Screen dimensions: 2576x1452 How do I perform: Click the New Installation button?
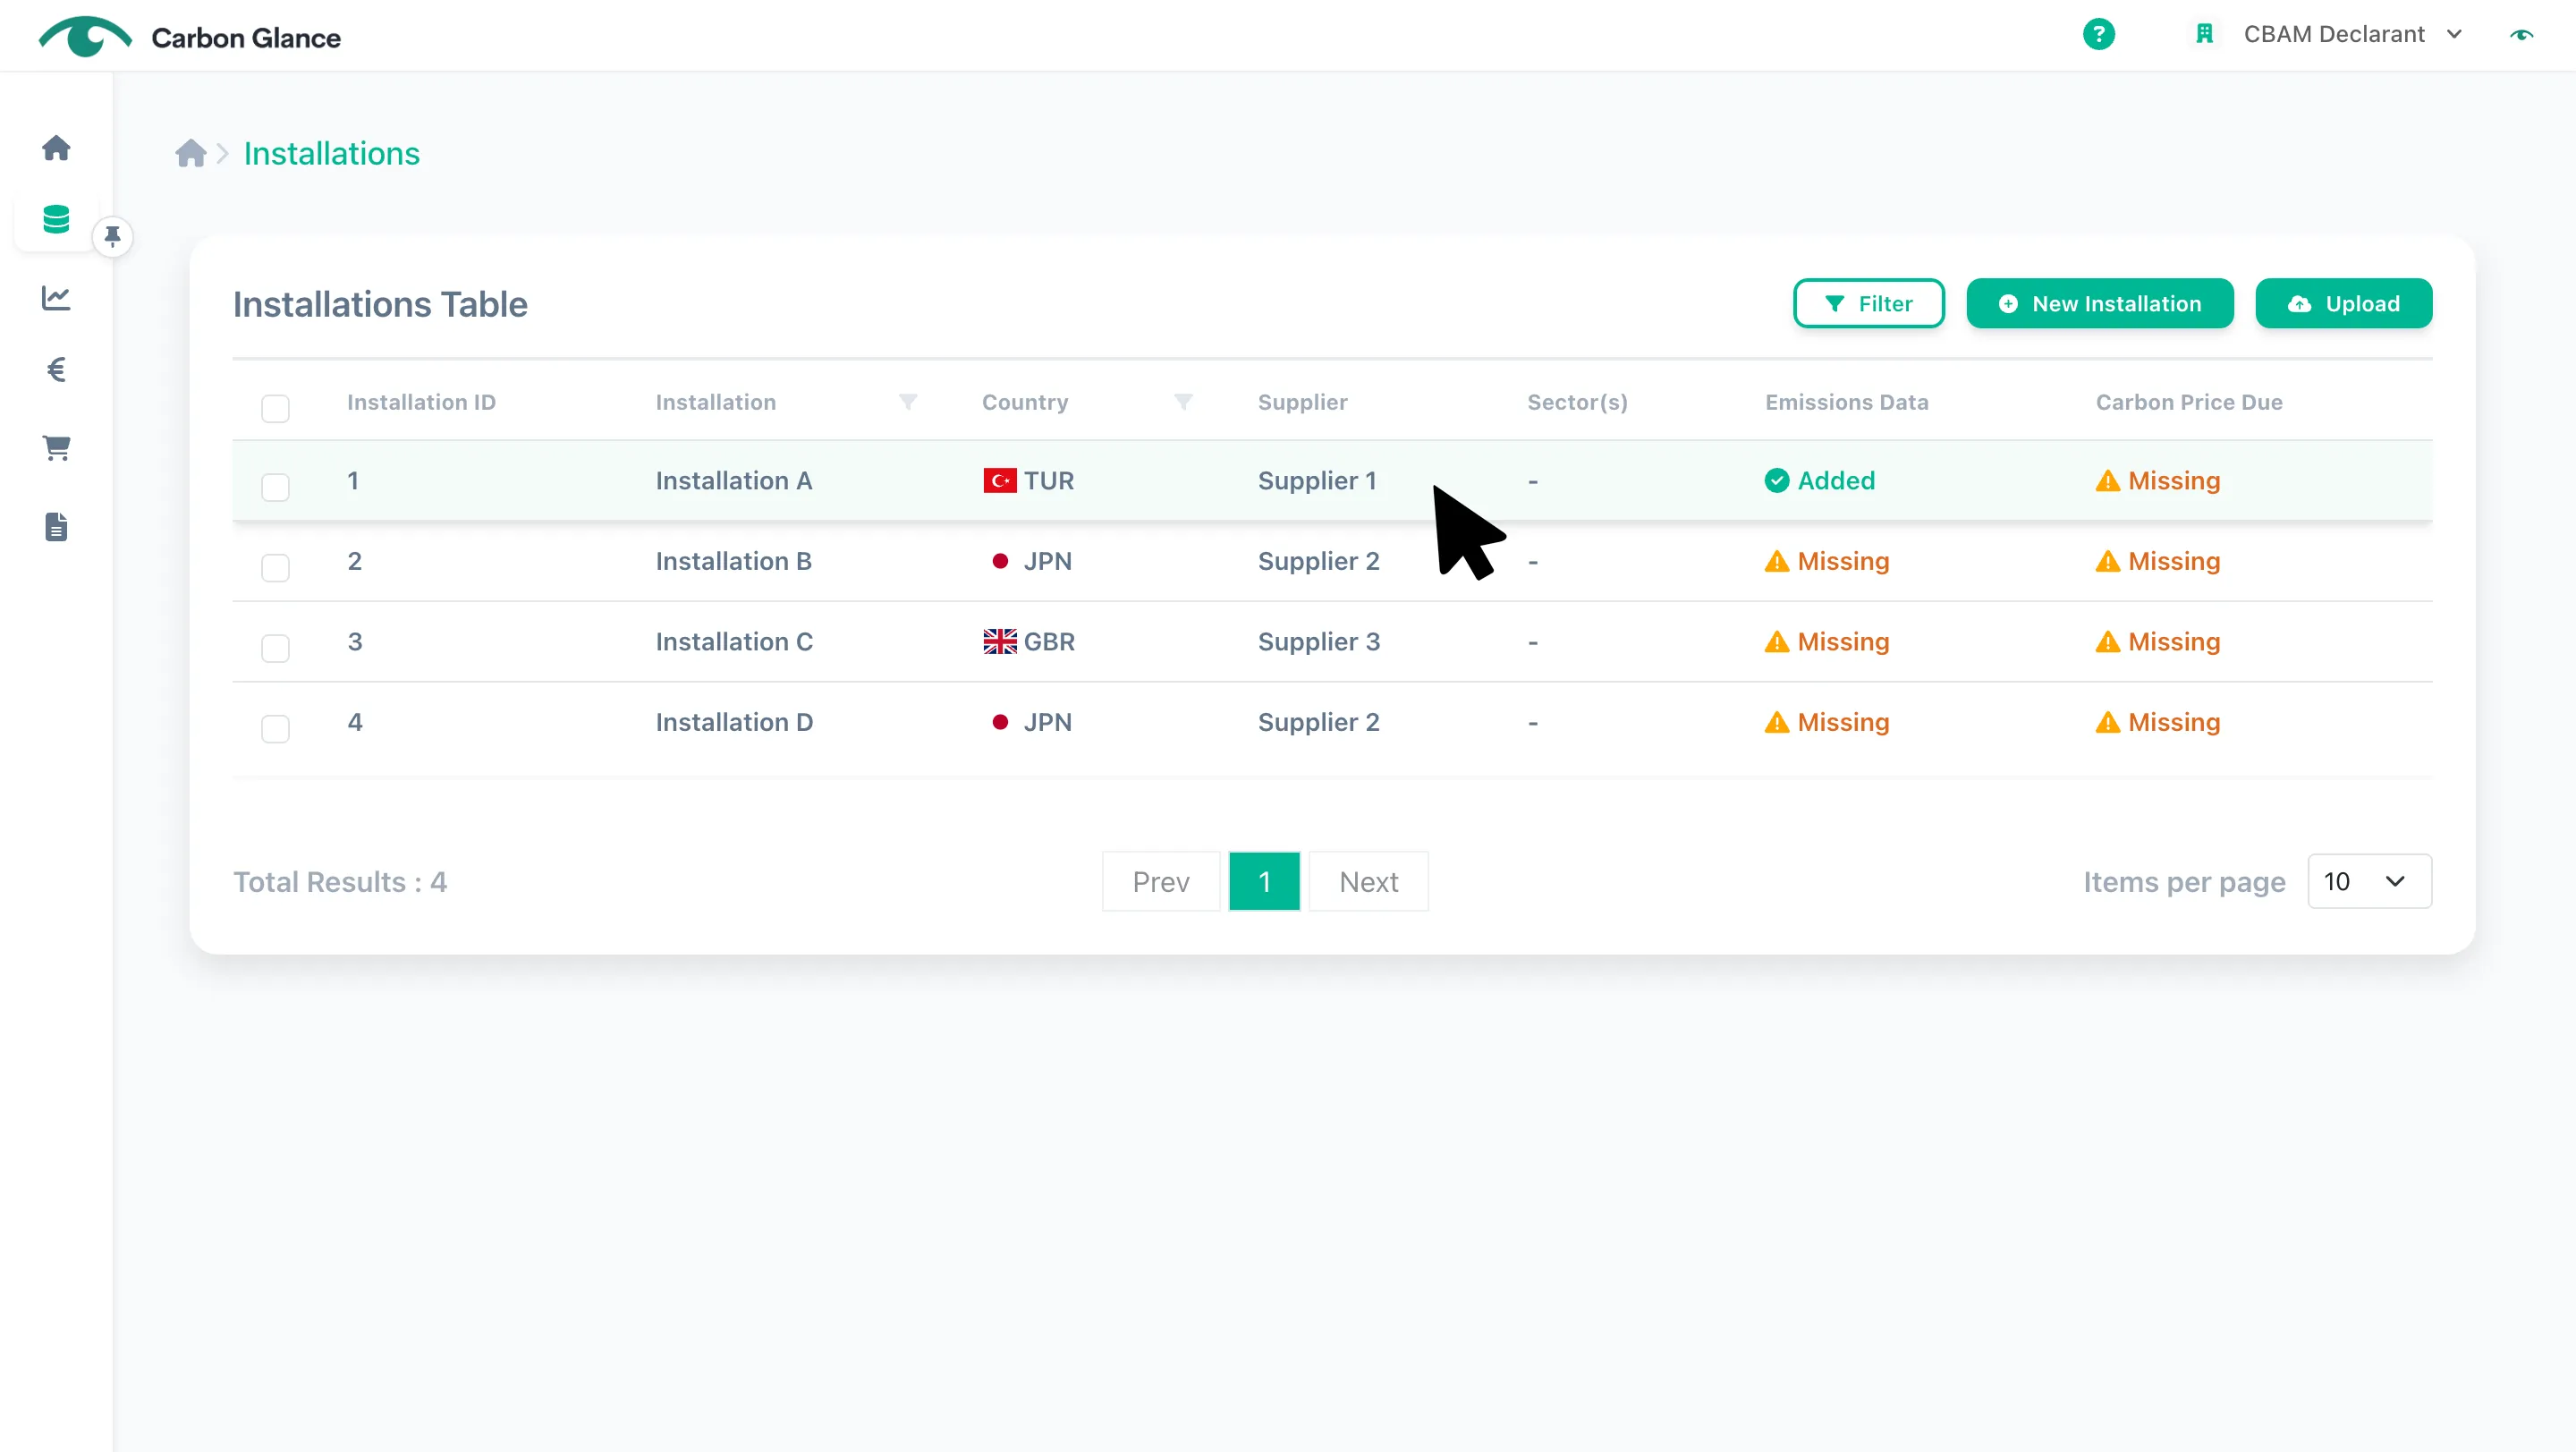tap(2099, 304)
